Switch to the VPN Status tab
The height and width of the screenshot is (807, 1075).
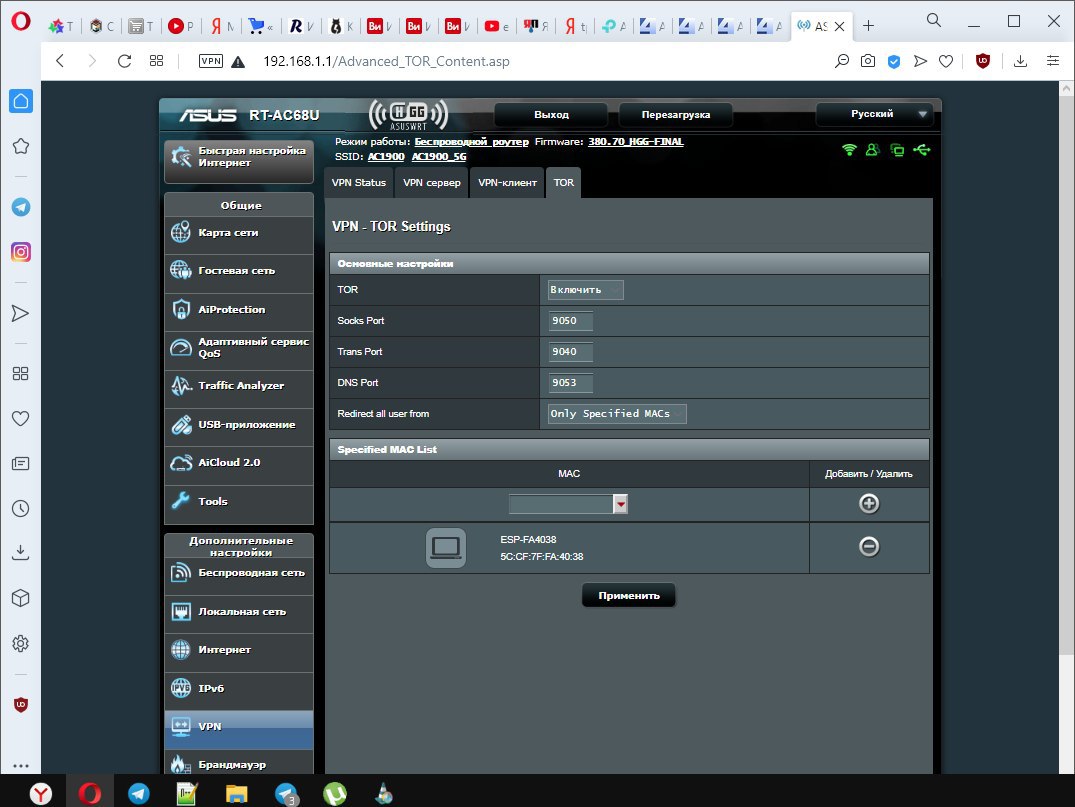(358, 183)
